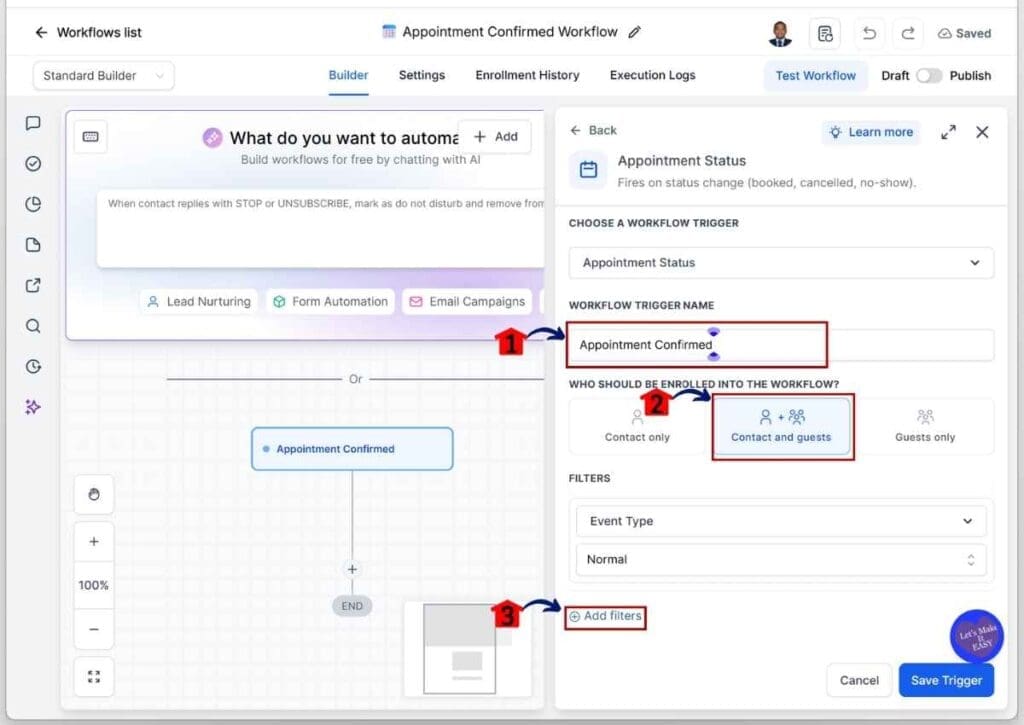This screenshot has width=1024, height=725.
Task: Open the chat bubble sidebar icon
Action: 33,123
